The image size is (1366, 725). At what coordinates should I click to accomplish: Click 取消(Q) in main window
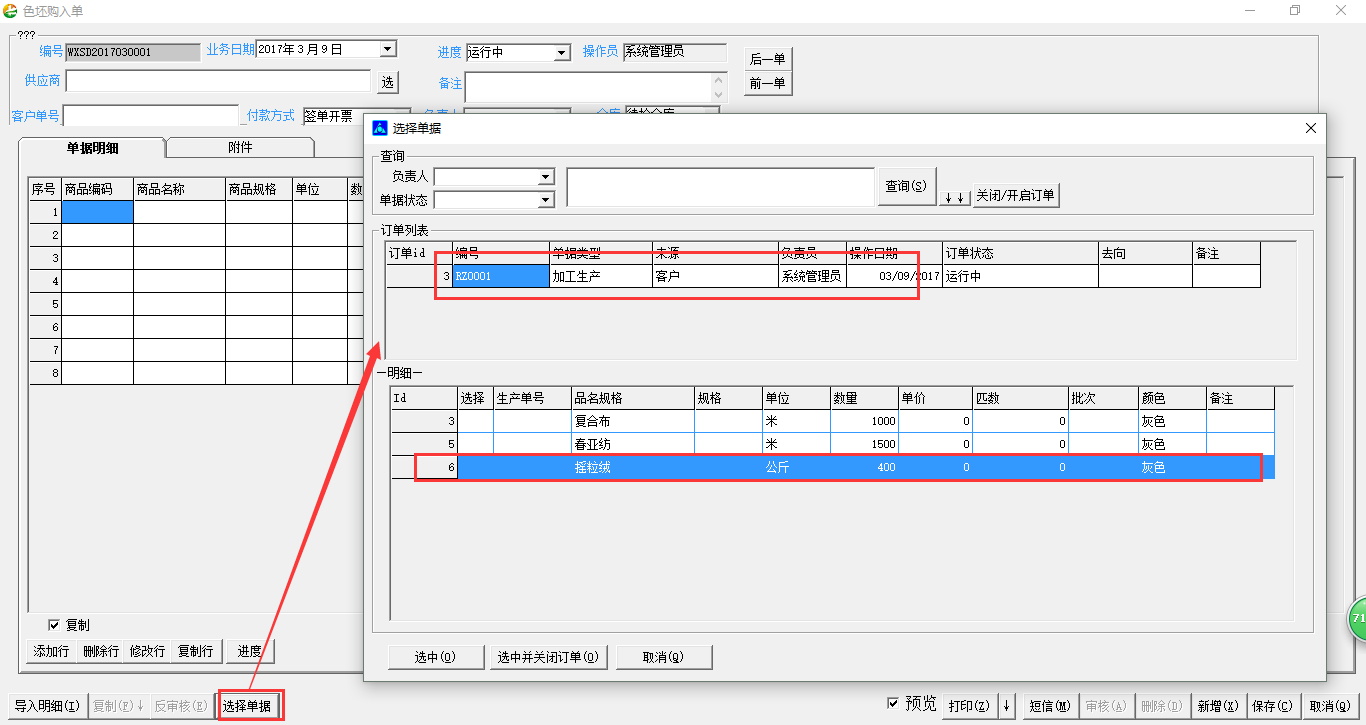click(1332, 706)
